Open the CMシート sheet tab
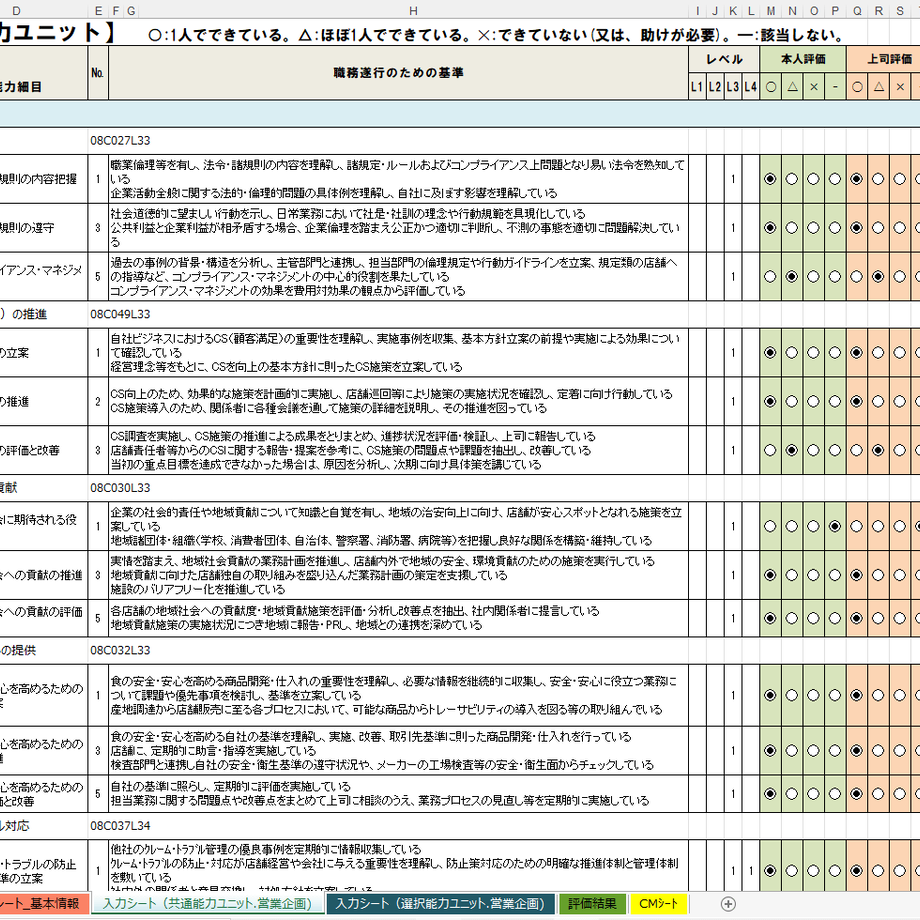This screenshot has height=920, width=920. tap(658, 904)
